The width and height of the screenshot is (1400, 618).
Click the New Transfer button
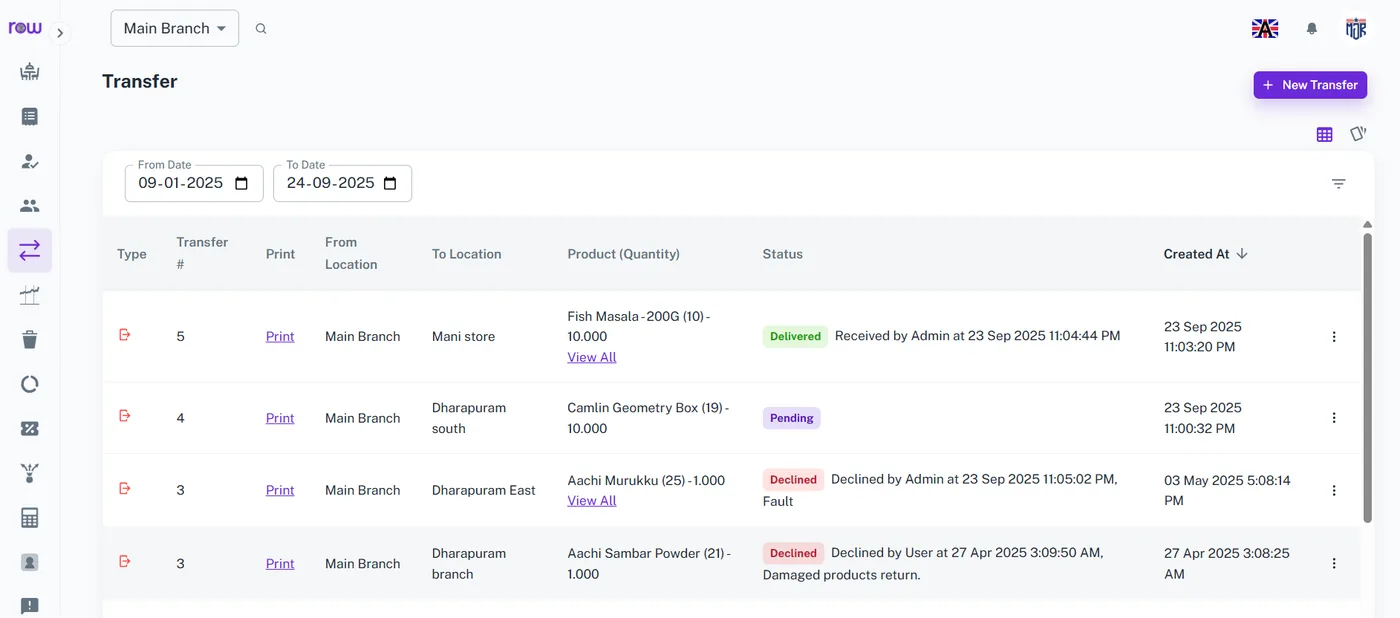[x=1310, y=85]
